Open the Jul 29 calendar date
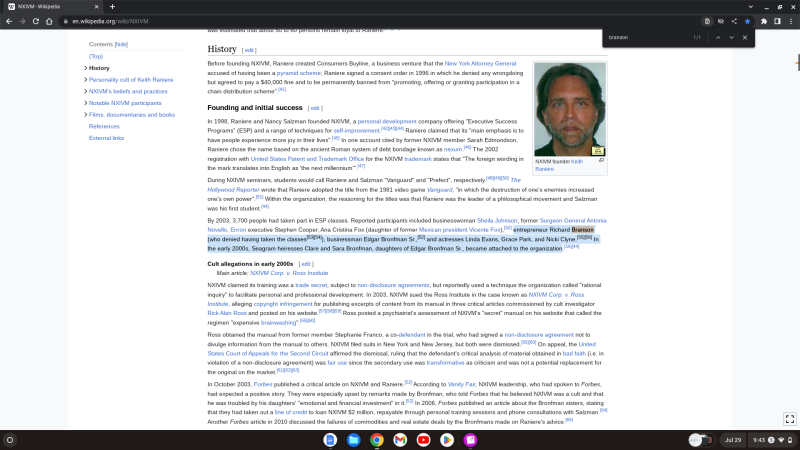The image size is (800, 450). pyautogui.click(x=733, y=440)
